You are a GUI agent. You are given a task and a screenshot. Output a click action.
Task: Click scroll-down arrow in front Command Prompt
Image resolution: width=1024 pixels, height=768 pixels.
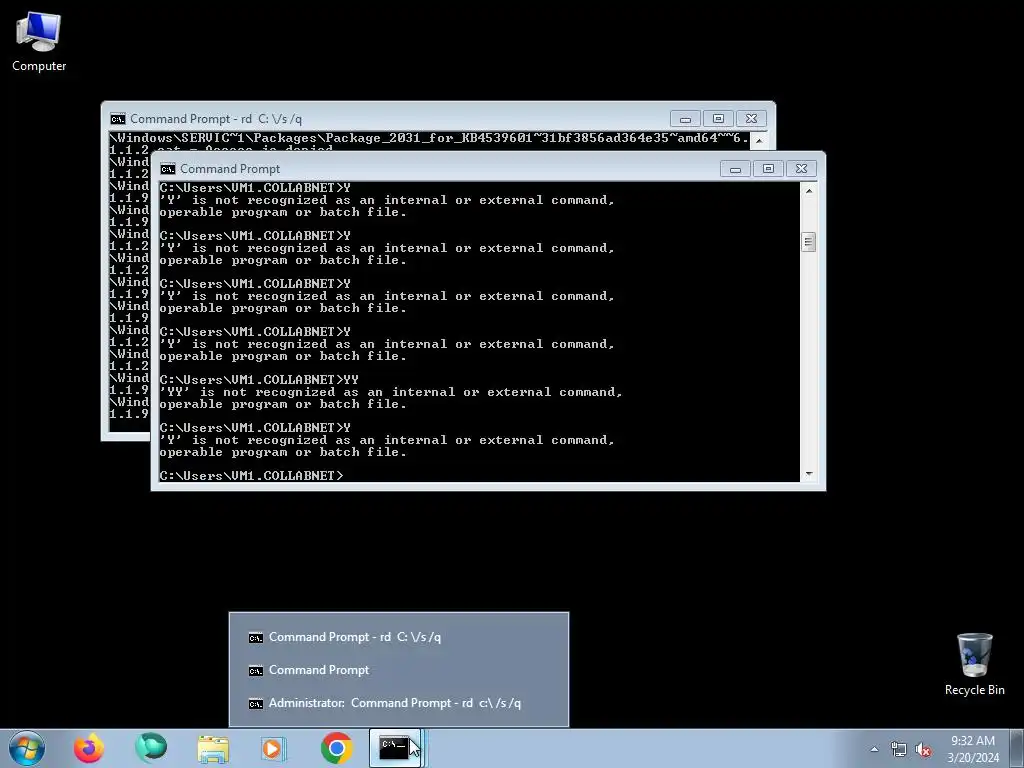pyautogui.click(x=808, y=474)
